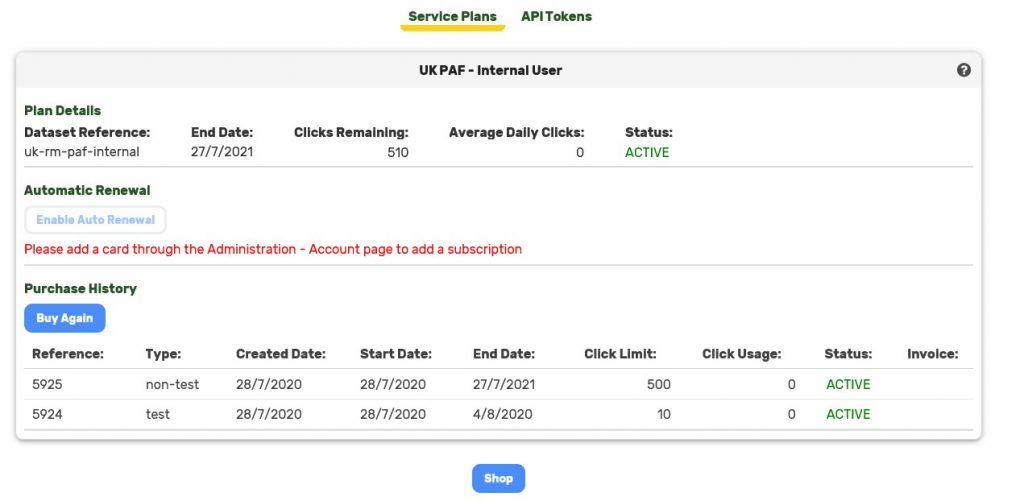The height and width of the screenshot is (501, 1024).
Task: Open the Shop button at the bottom
Action: point(498,478)
